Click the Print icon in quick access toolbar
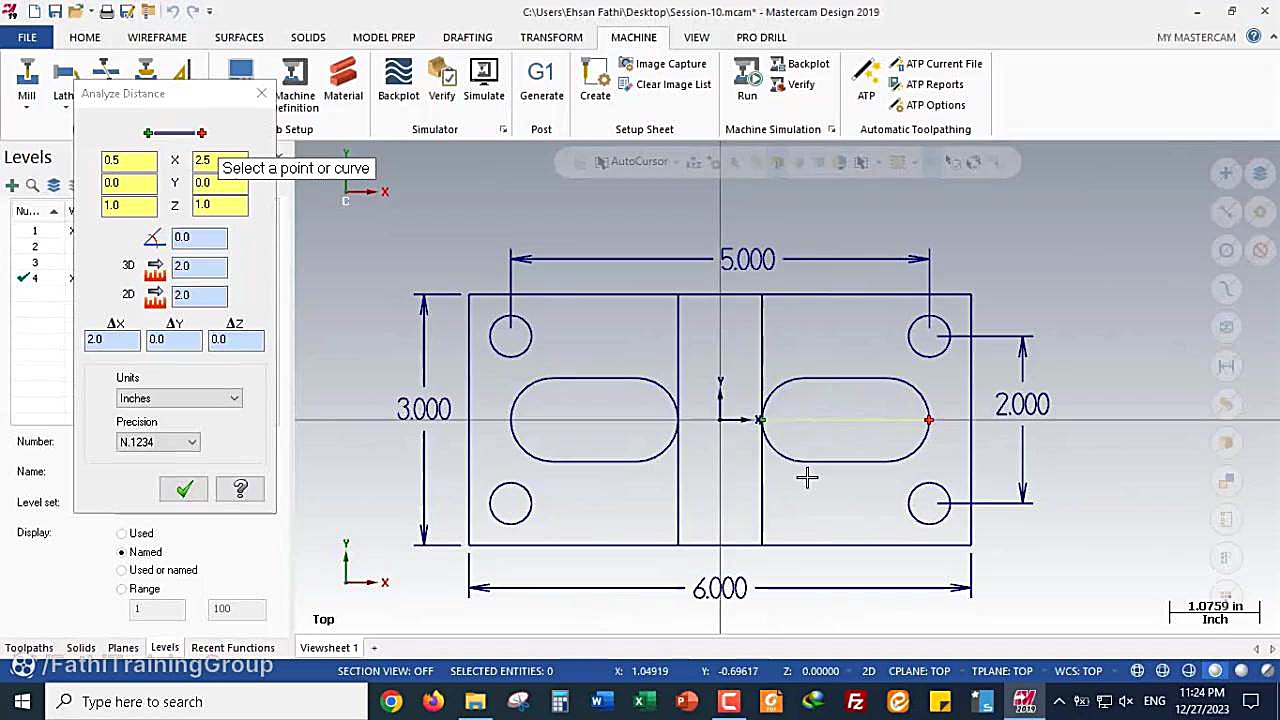 [x=107, y=12]
